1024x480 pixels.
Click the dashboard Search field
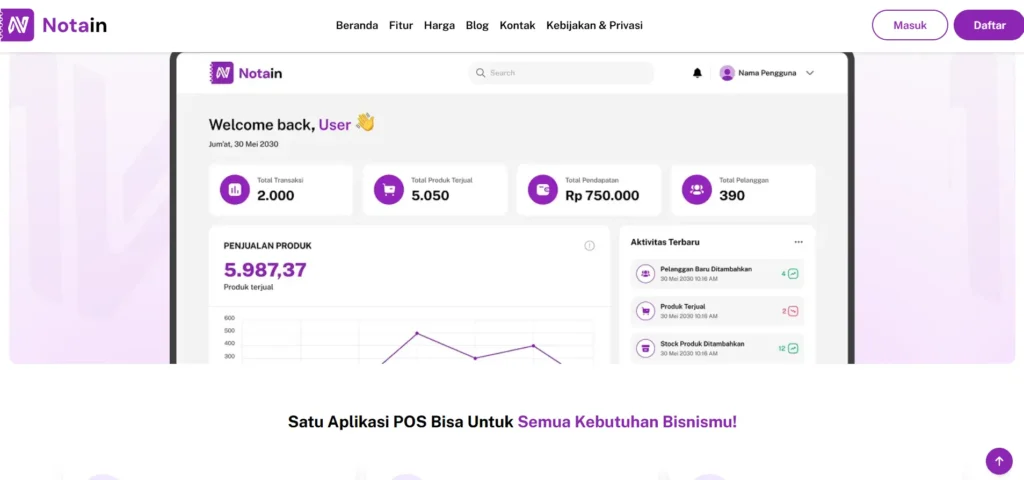[x=561, y=73]
